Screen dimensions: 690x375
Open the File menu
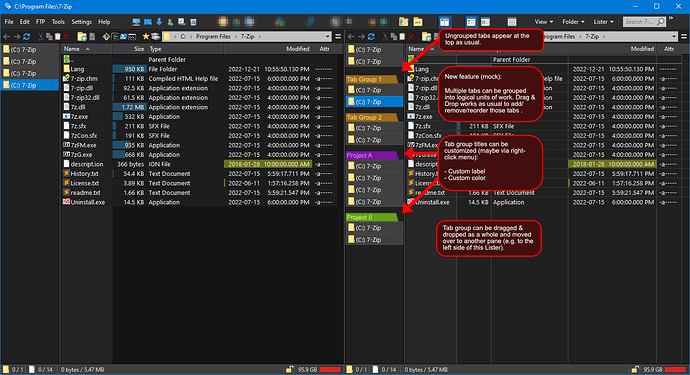tap(9, 22)
